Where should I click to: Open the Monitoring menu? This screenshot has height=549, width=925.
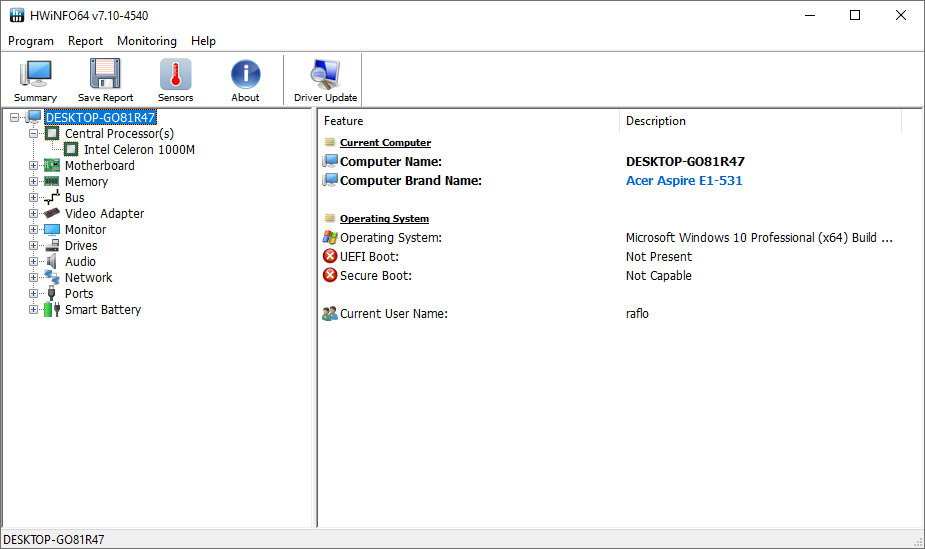pyautogui.click(x=147, y=41)
